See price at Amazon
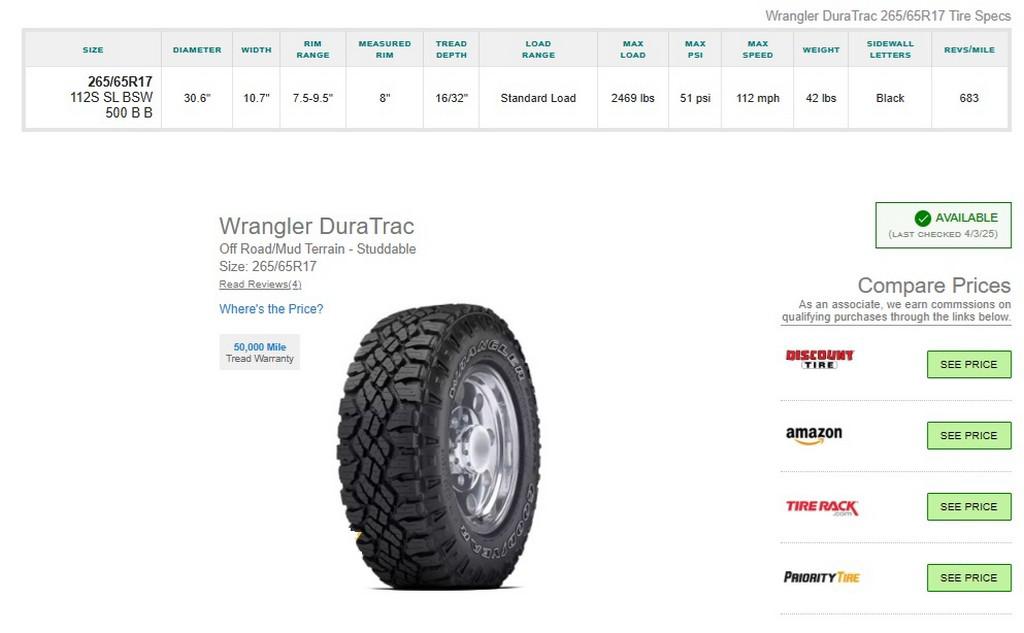The height and width of the screenshot is (633, 1024). 968,436
